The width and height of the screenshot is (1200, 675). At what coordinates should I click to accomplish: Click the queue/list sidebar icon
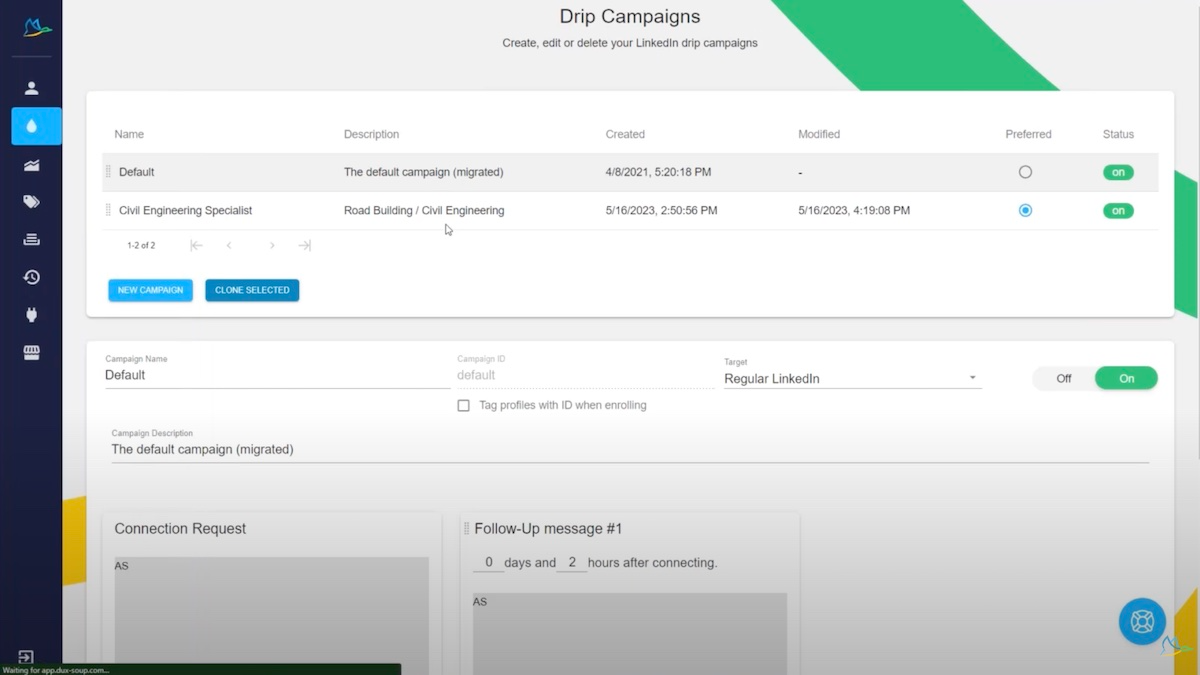pyautogui.click(x=32, y=239)
